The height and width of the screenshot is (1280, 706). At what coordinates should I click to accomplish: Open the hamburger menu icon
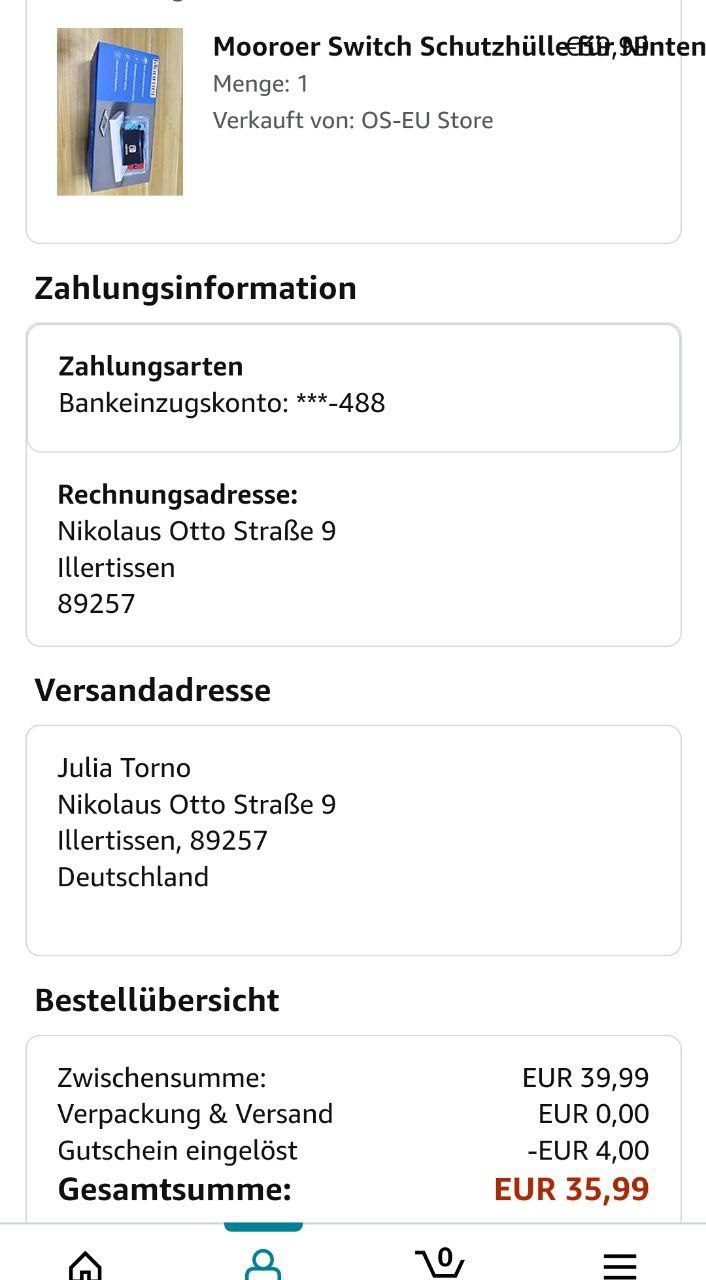click(x=620, y=1264)
